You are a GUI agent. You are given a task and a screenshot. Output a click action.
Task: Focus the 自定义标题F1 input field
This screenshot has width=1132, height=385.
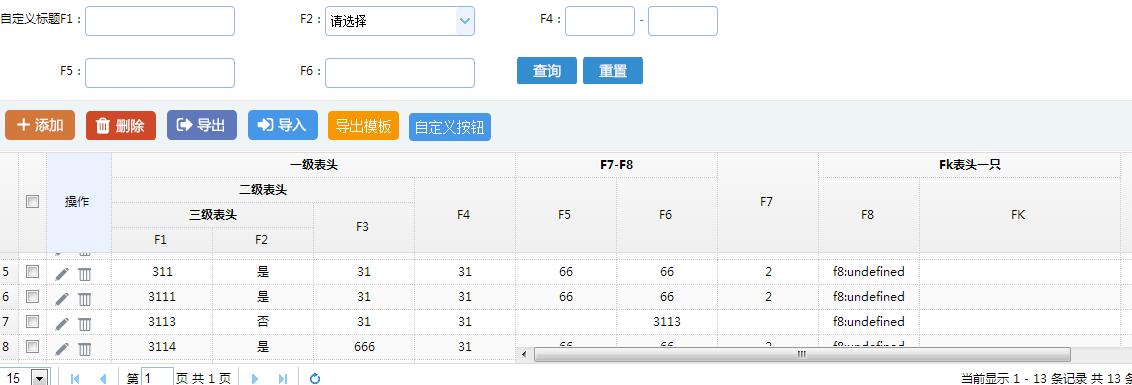(x=160, y=21)
